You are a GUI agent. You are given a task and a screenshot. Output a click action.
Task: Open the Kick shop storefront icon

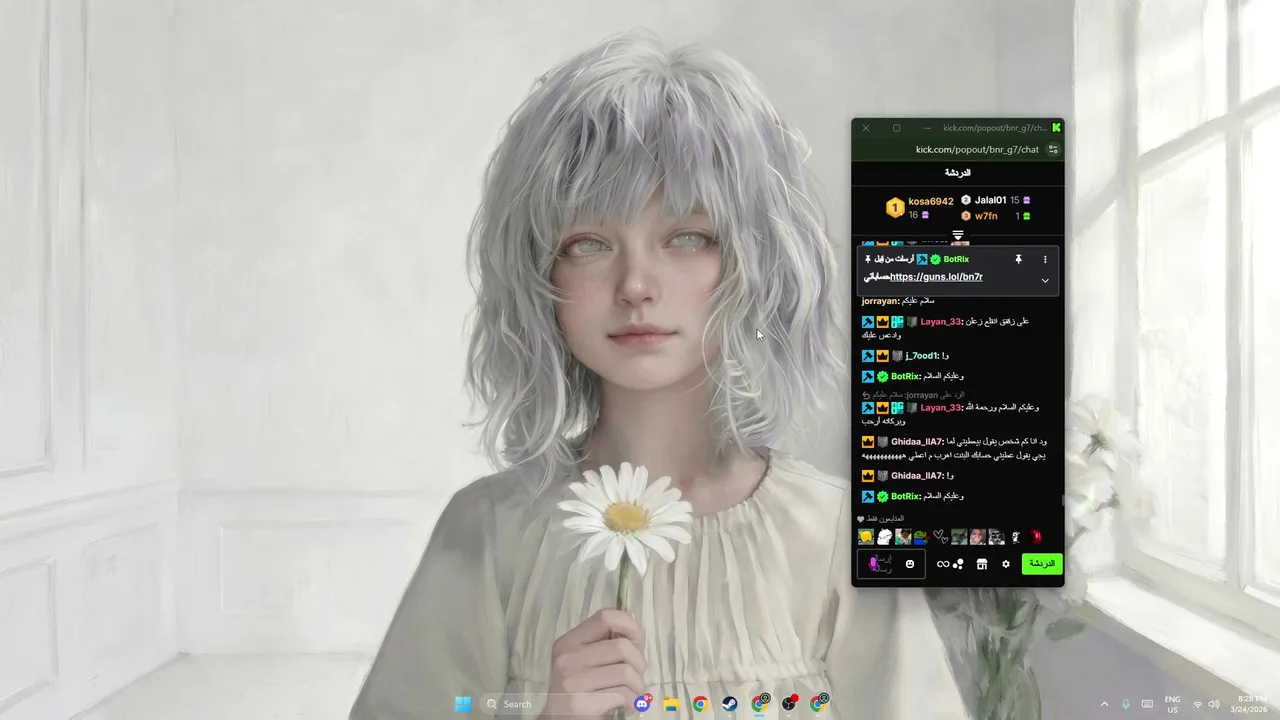click(x=982, y=564)
